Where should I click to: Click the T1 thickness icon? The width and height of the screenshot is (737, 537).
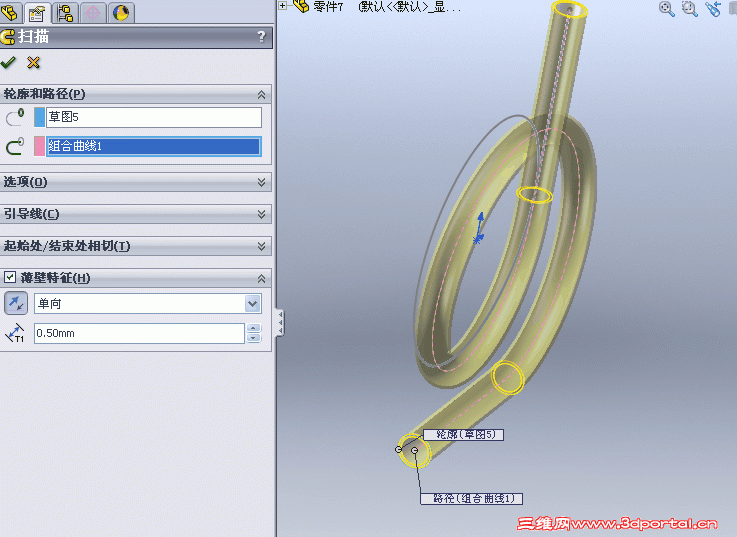pyautogui.click(x=15, y=333)
